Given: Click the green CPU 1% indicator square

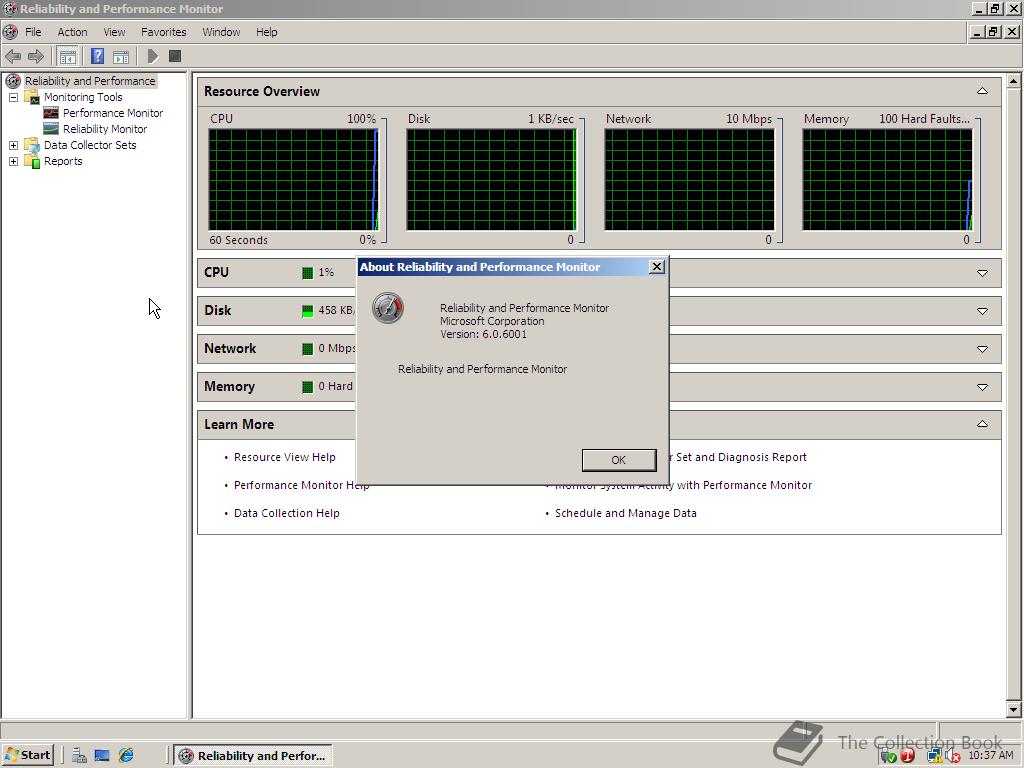Looking at the screenshot, I should (308, 273).
